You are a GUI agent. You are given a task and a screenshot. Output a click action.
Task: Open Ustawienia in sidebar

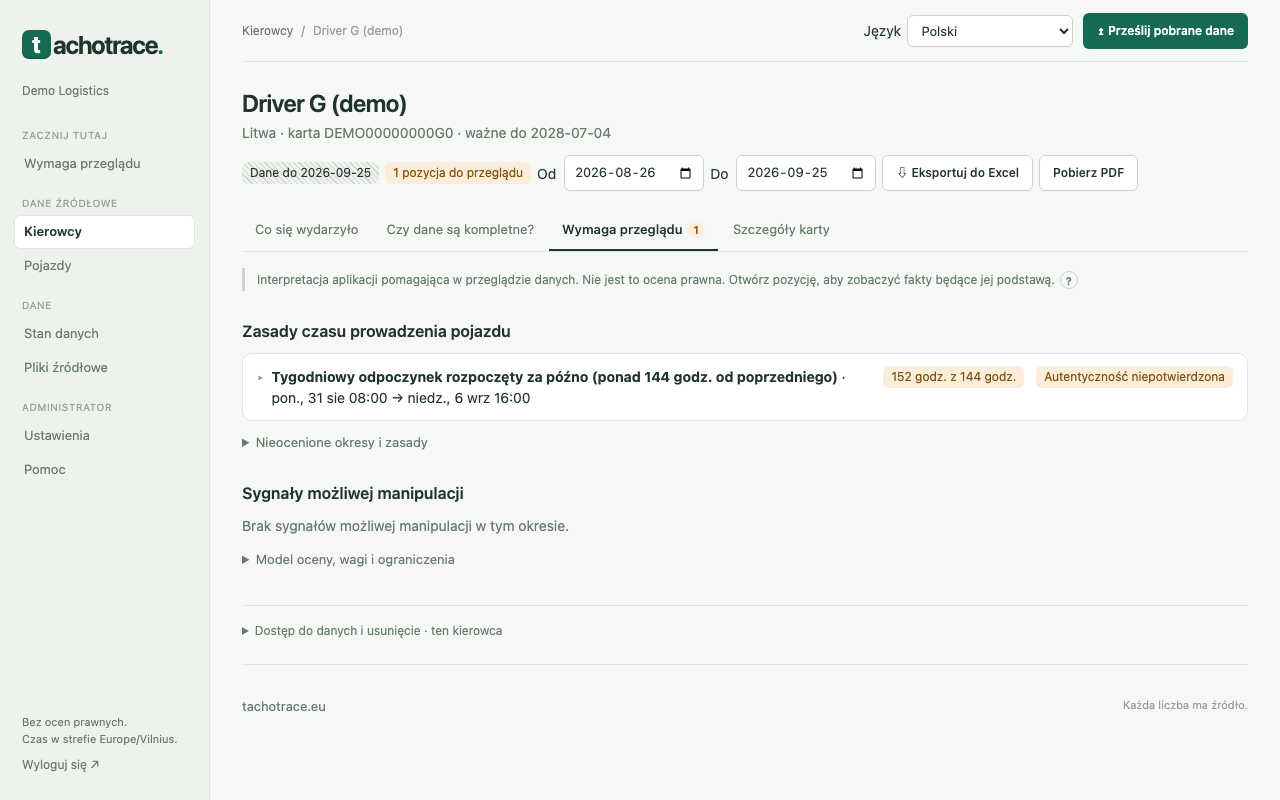pos(104,435)
